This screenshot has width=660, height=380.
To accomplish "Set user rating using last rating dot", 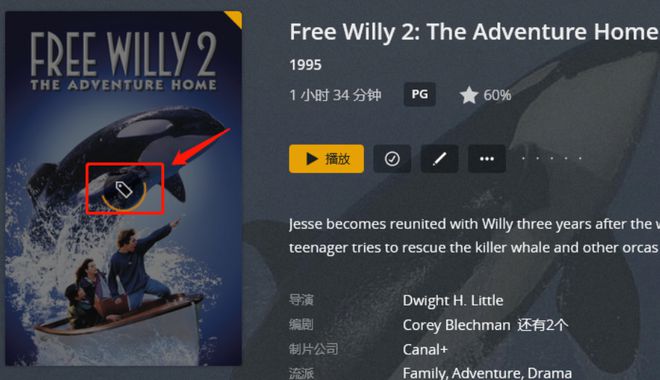I will pos(580,158).
